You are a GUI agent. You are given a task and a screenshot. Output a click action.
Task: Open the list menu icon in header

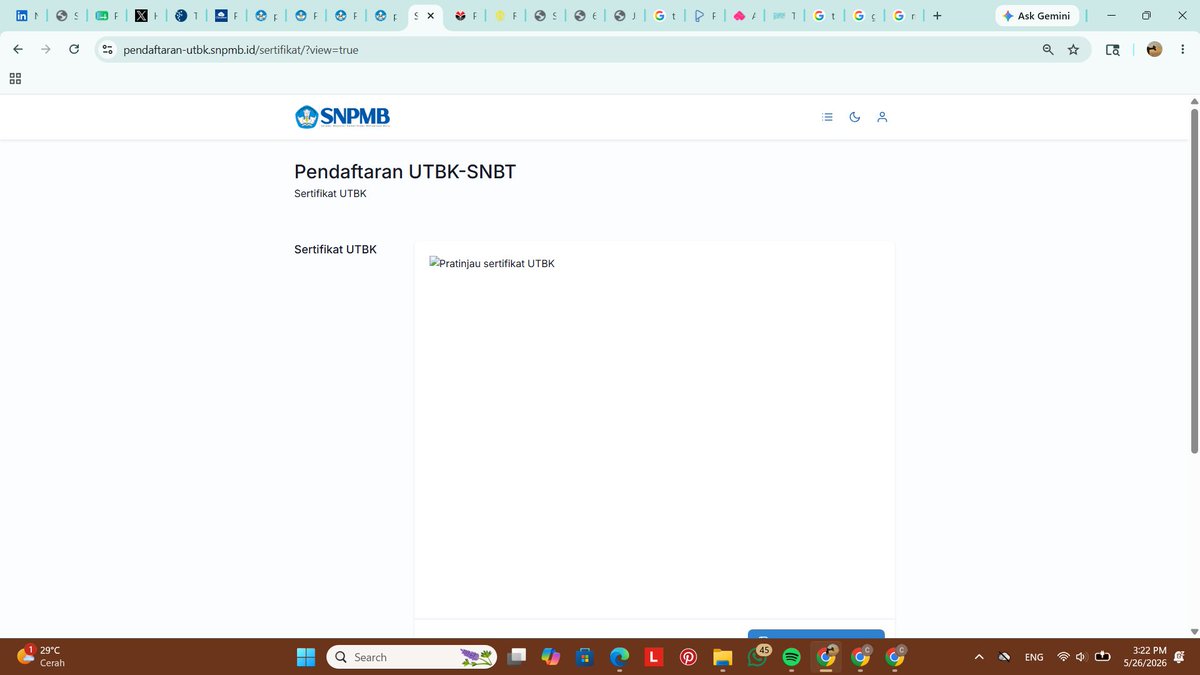[x=827, y=117]
